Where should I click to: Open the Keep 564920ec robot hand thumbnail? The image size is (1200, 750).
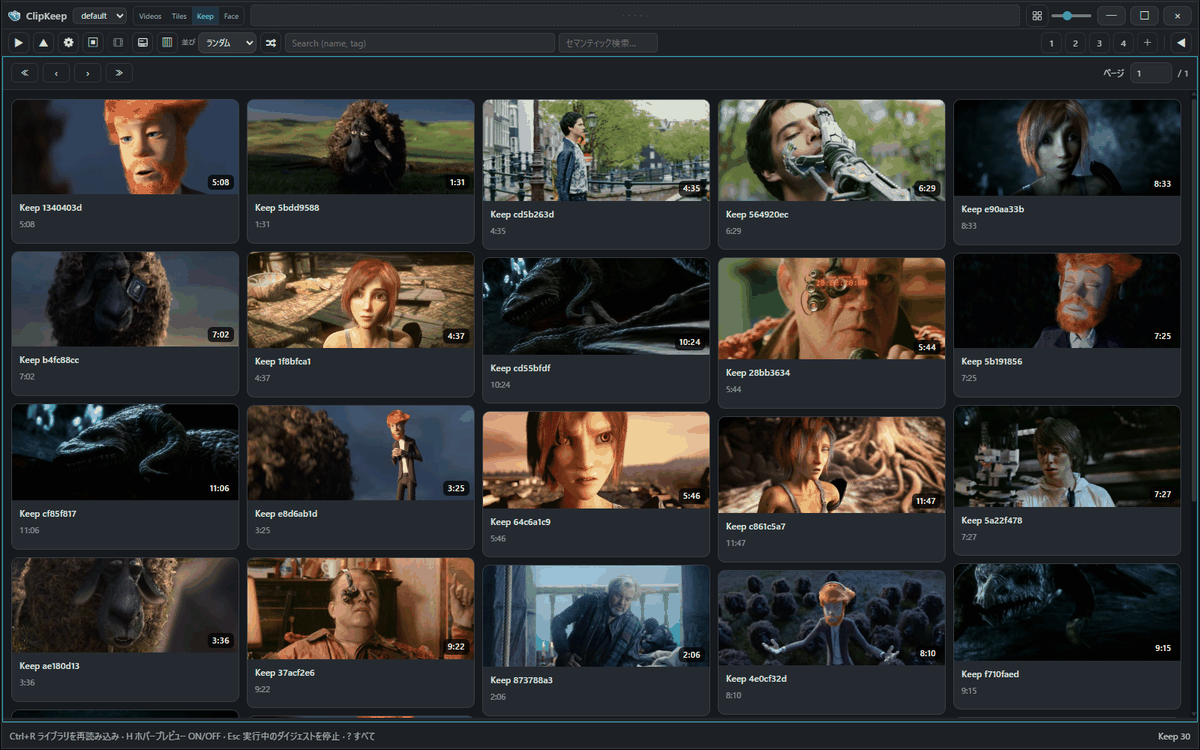832,150
